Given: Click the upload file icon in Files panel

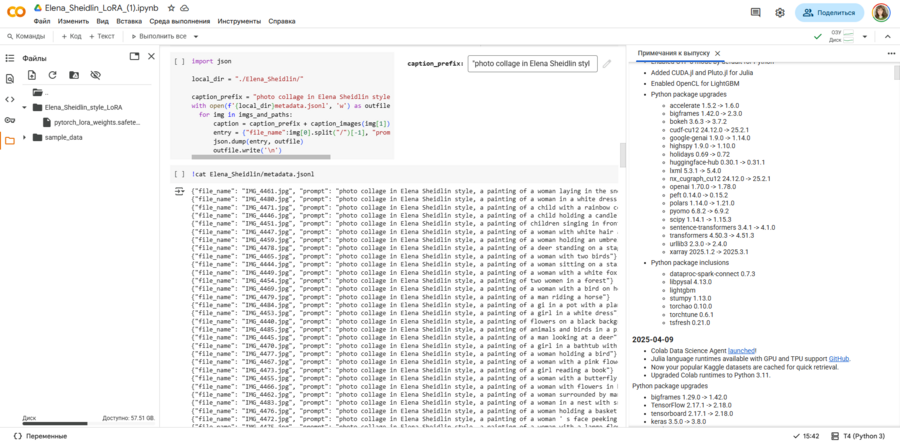Looking at the screenshot, I should click(32, 75).
